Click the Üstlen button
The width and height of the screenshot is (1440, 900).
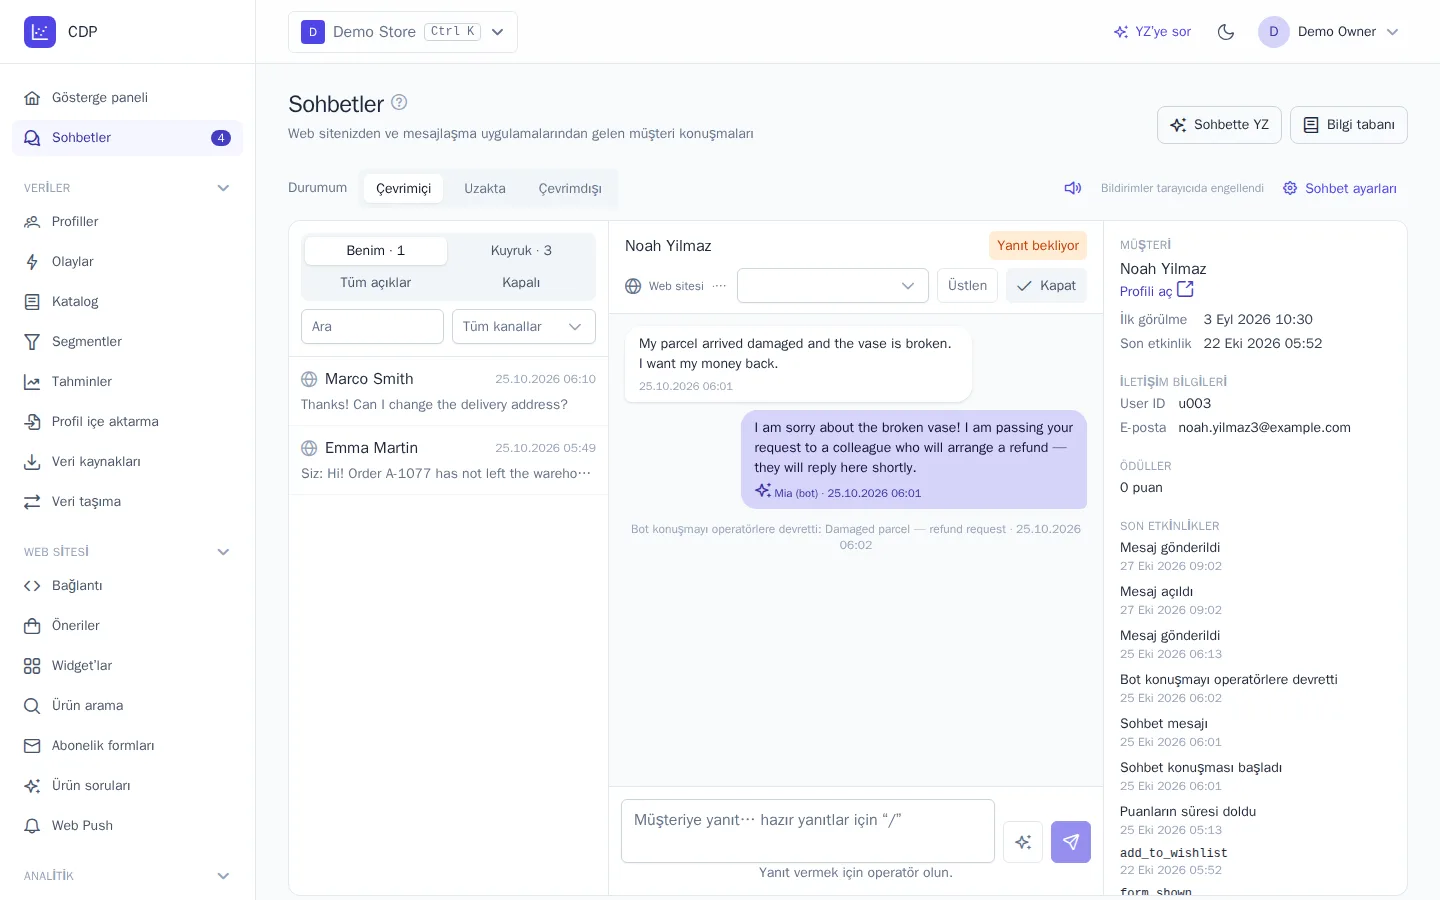[967, 286]
